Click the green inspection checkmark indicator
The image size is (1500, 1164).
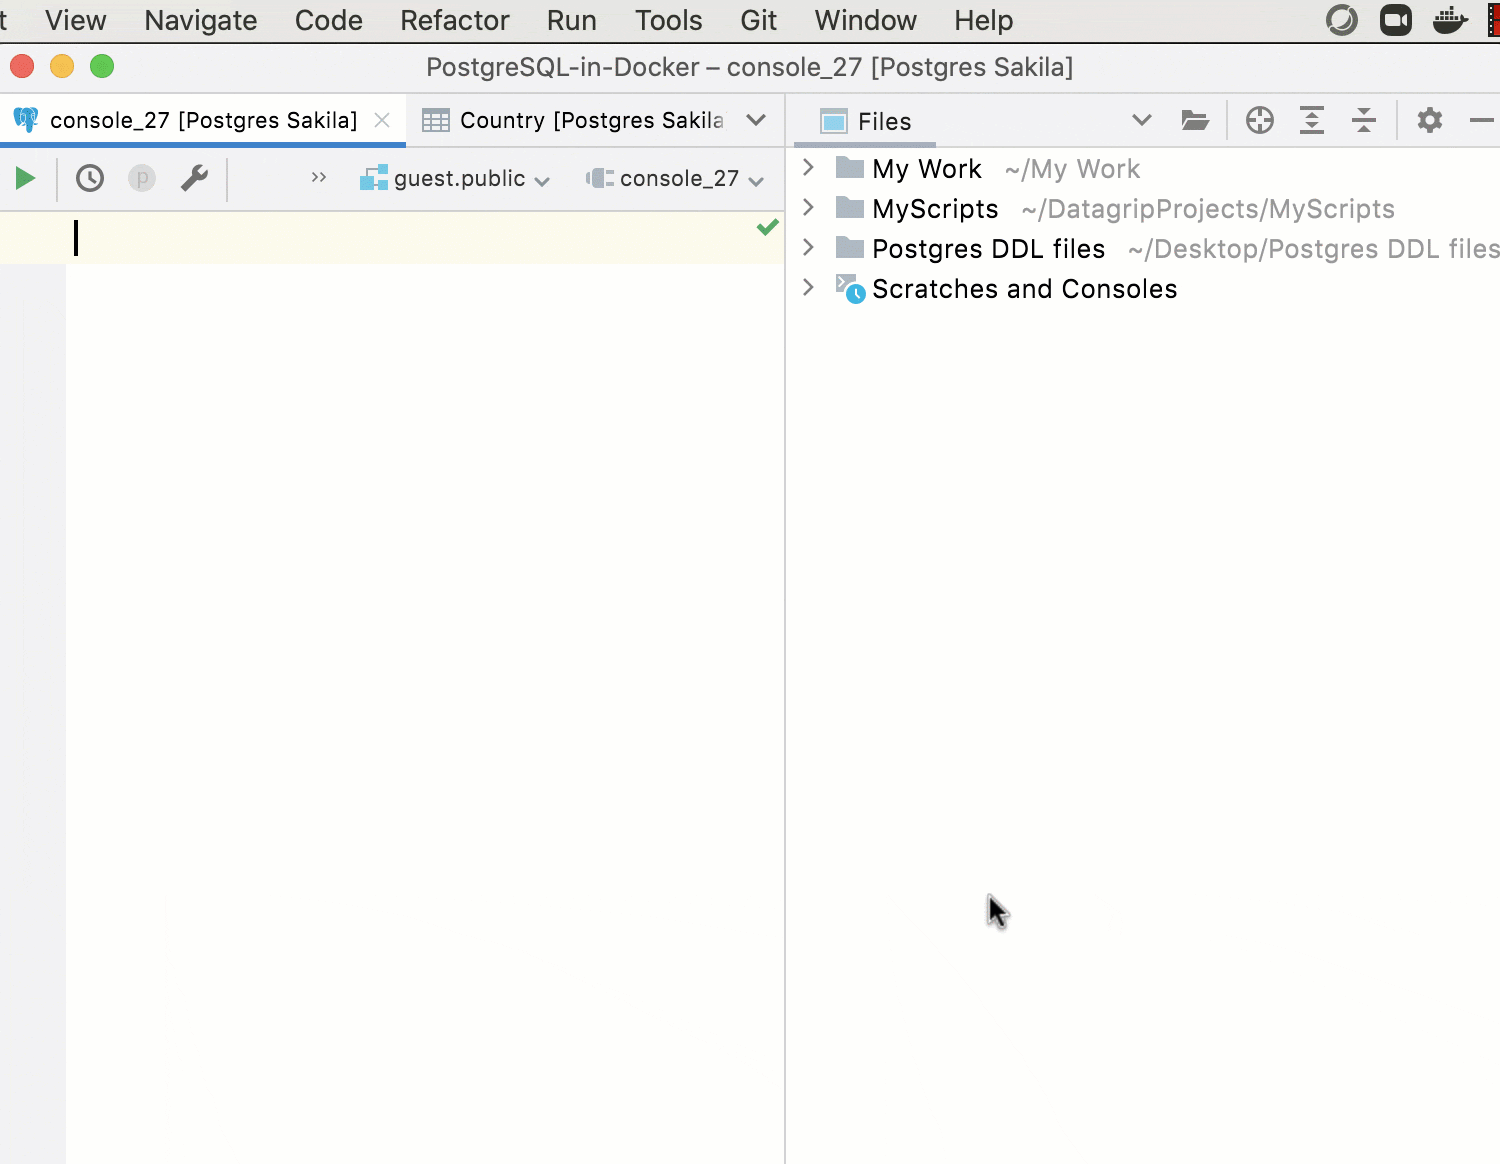[768, 227]
